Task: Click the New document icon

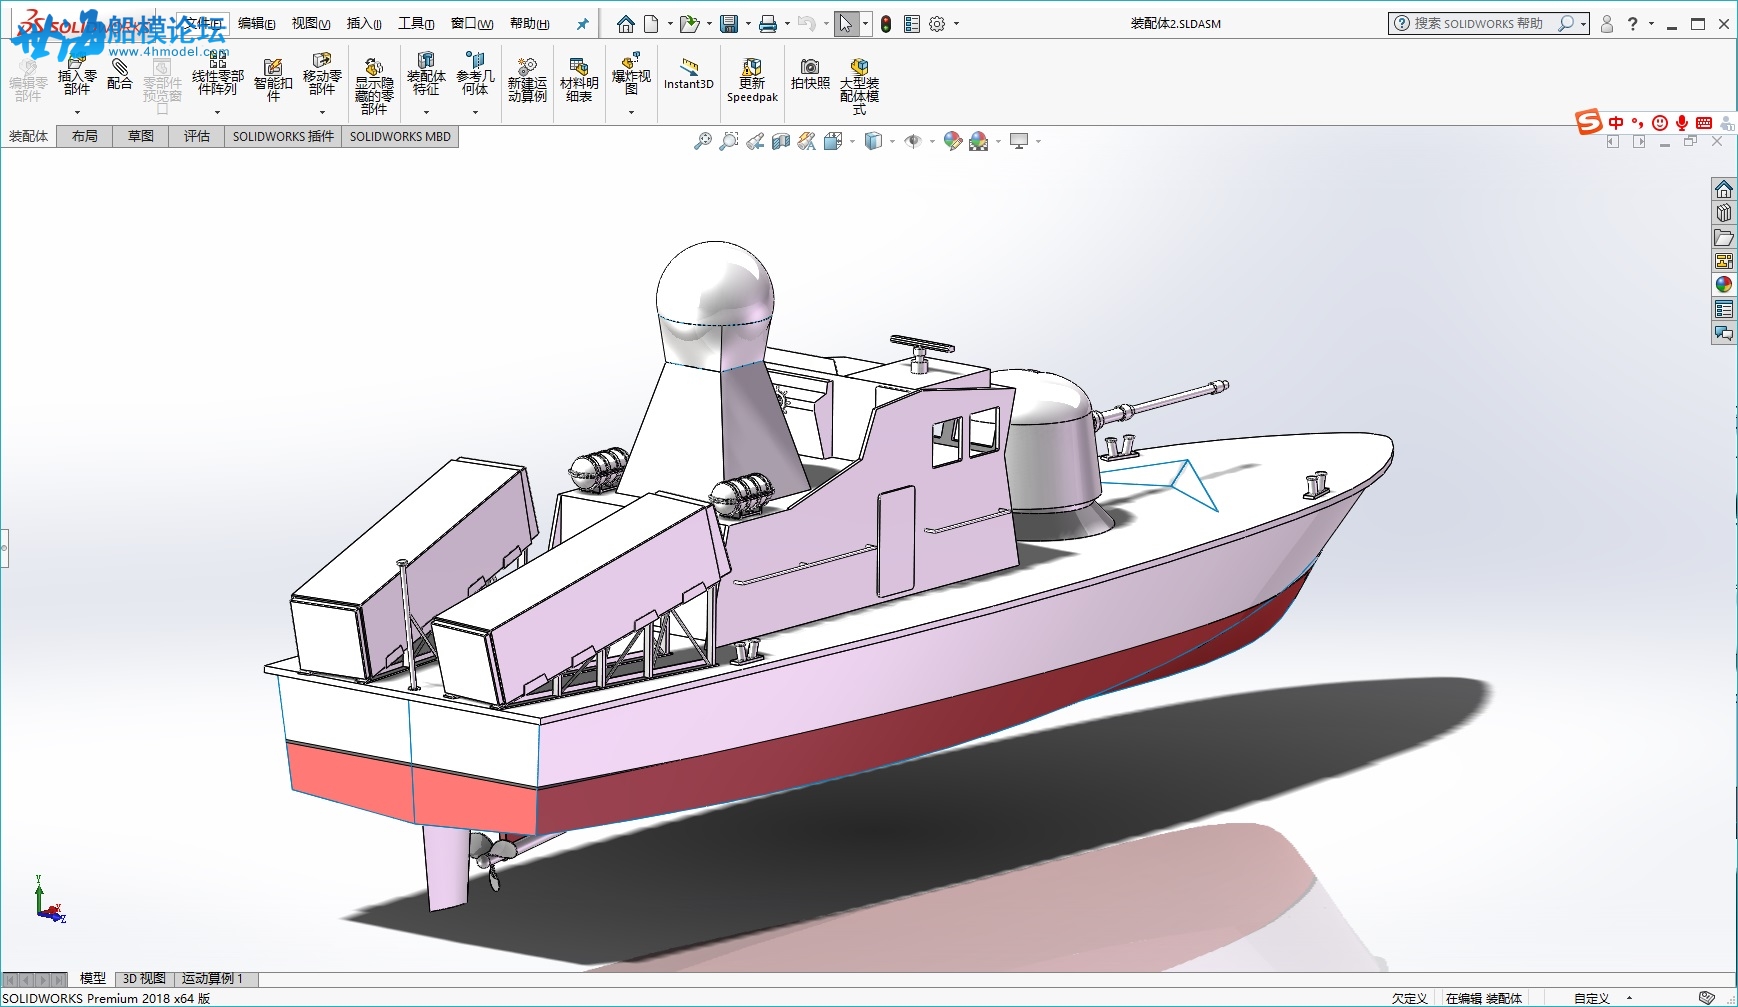Action: tap(651, 24)
